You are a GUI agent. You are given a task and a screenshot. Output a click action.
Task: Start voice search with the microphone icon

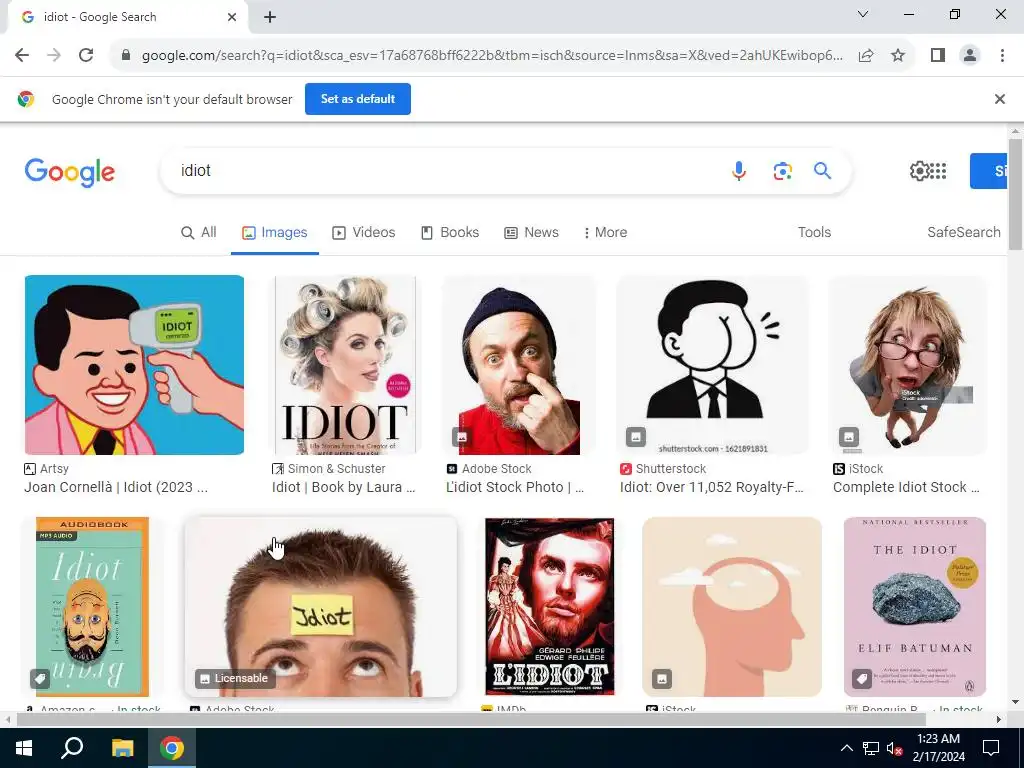click(739, 171)
